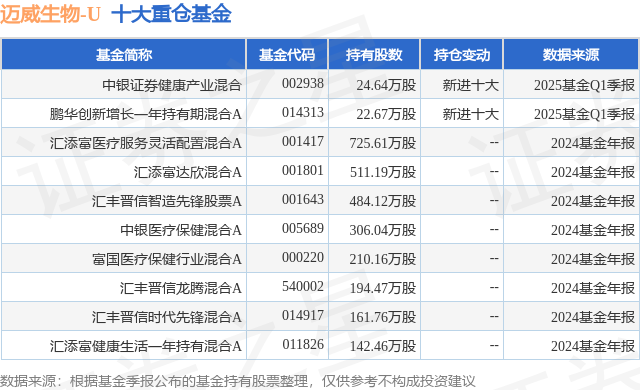Click fund code 001643

(x=303, y=199)
